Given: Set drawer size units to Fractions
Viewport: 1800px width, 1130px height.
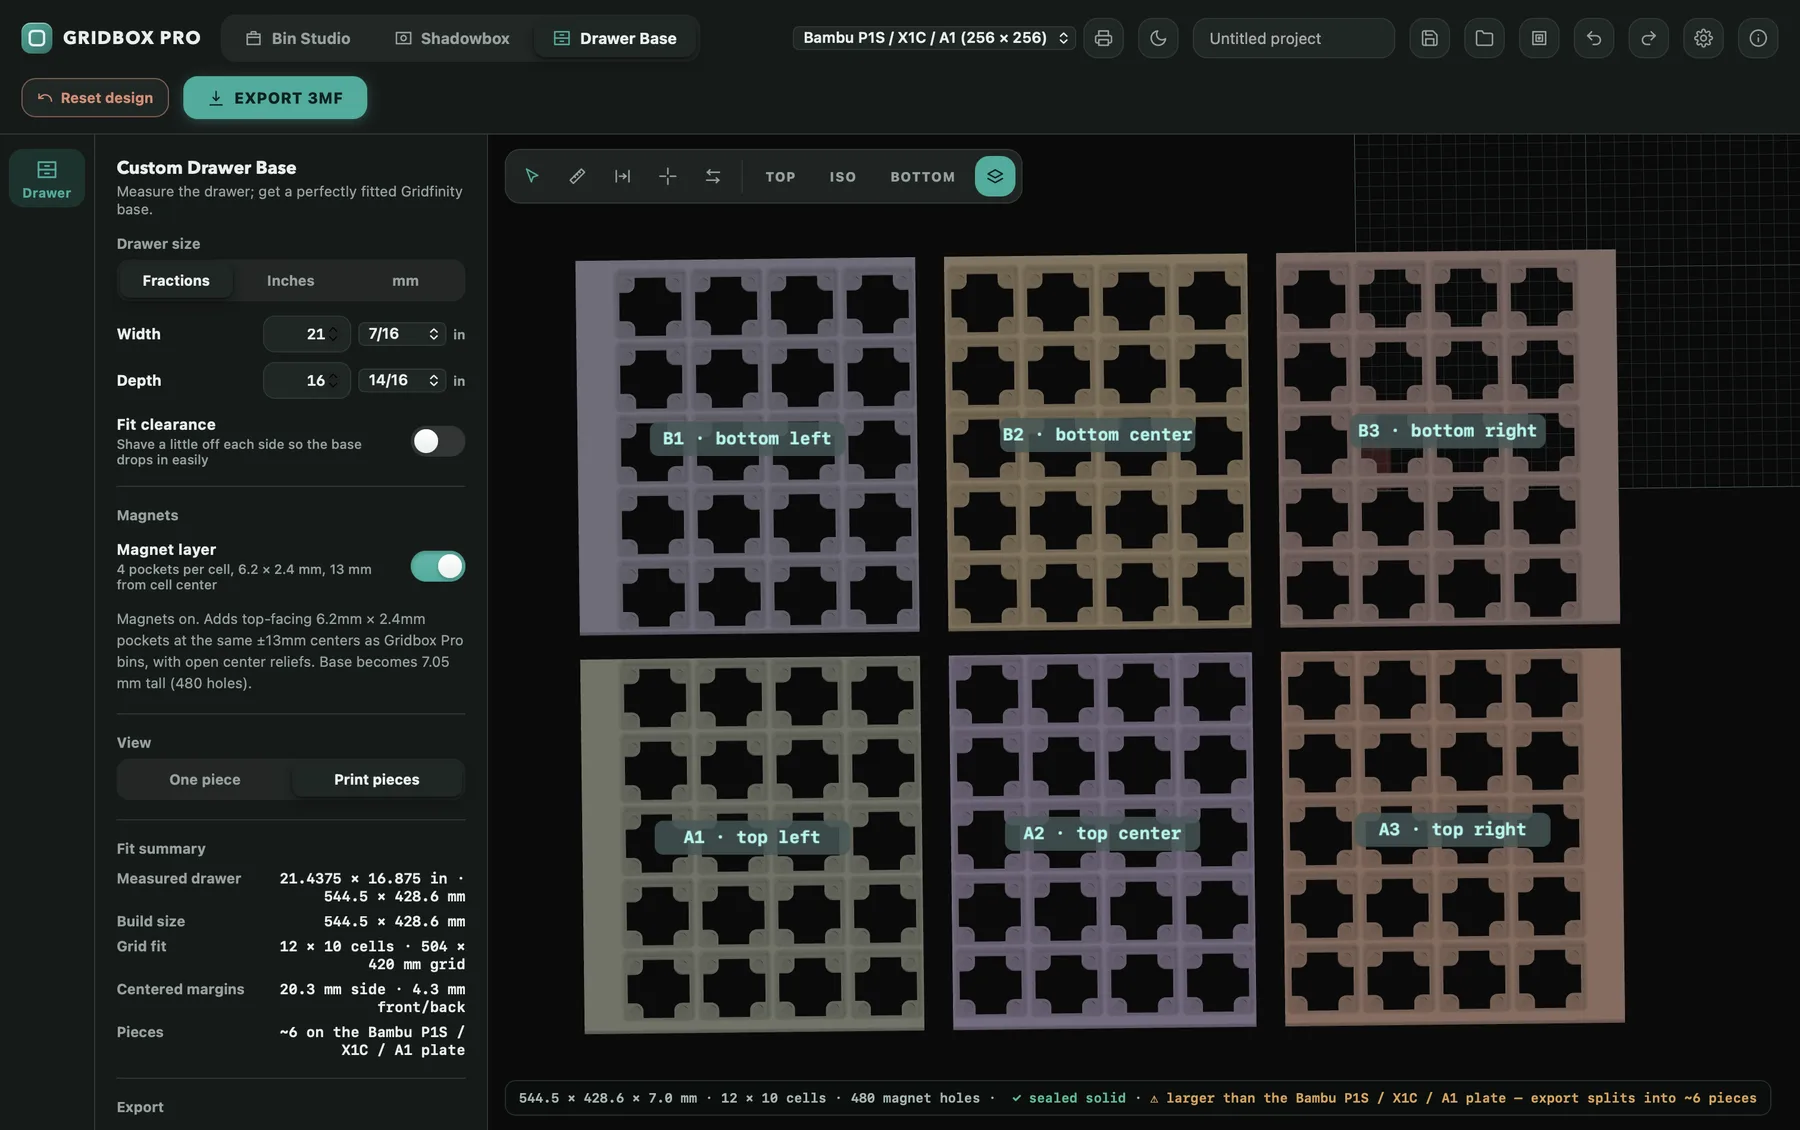Looking at the screenshot, I should click(176, 280).
